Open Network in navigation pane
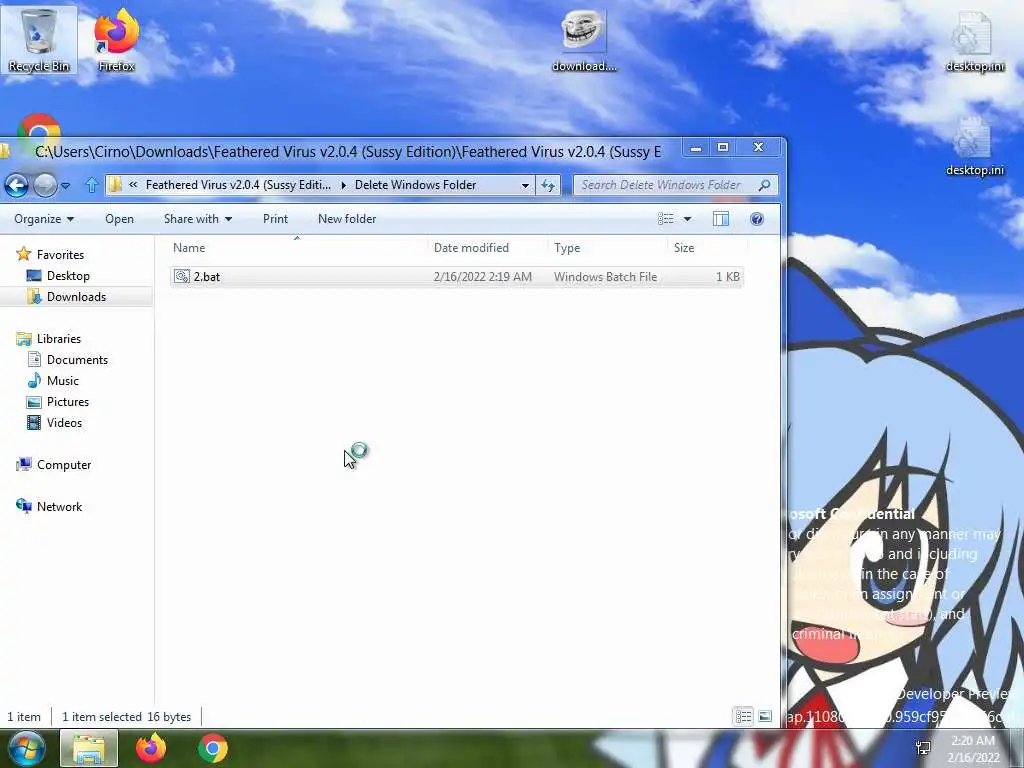Viewport: 1024px width, 768px height. click(59, 507)
